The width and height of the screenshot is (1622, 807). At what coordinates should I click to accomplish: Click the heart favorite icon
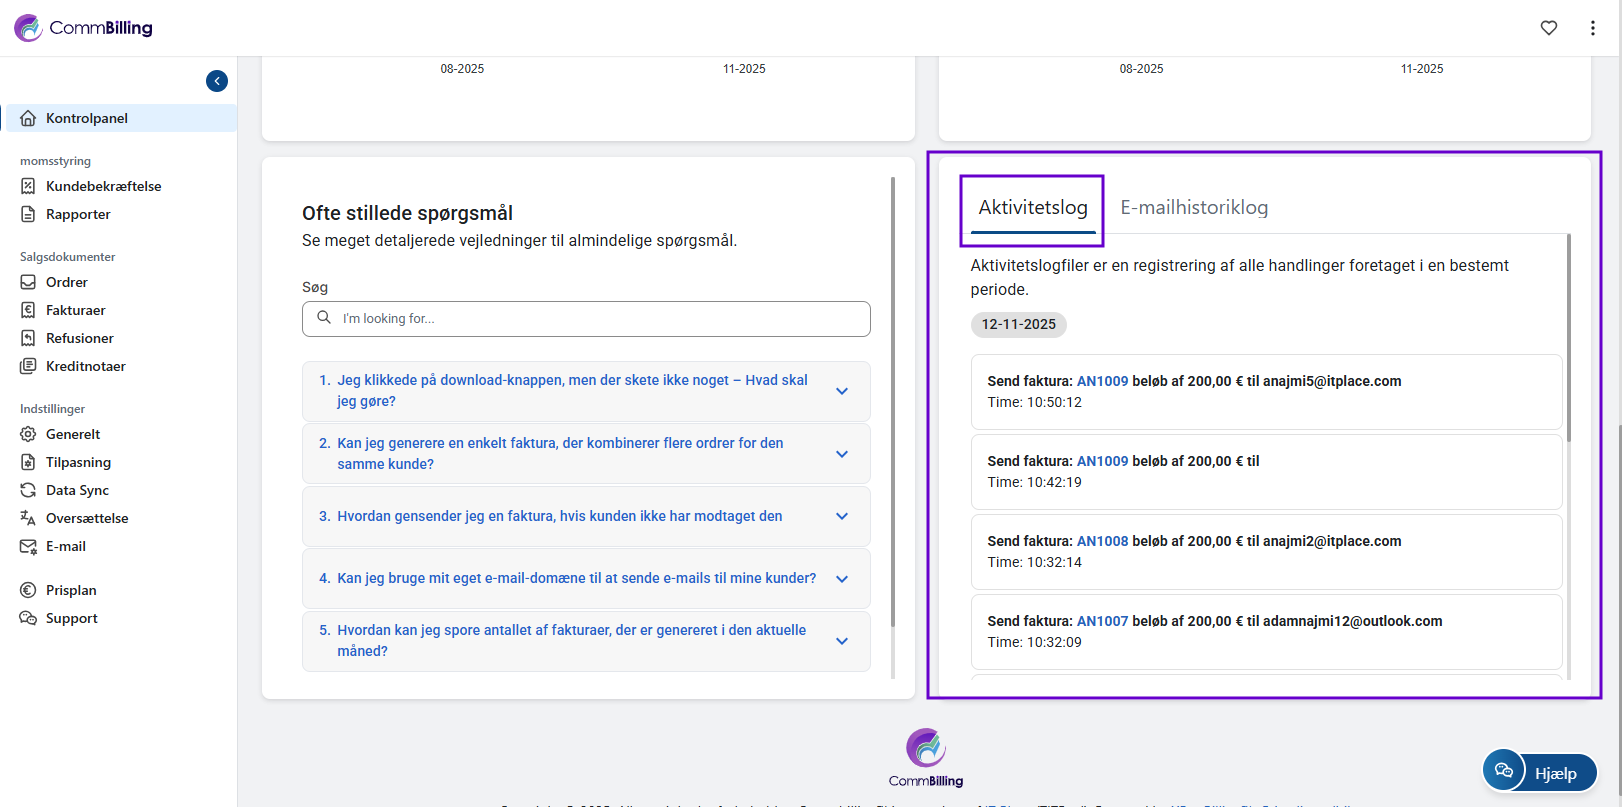click(x=1548, y=28)
